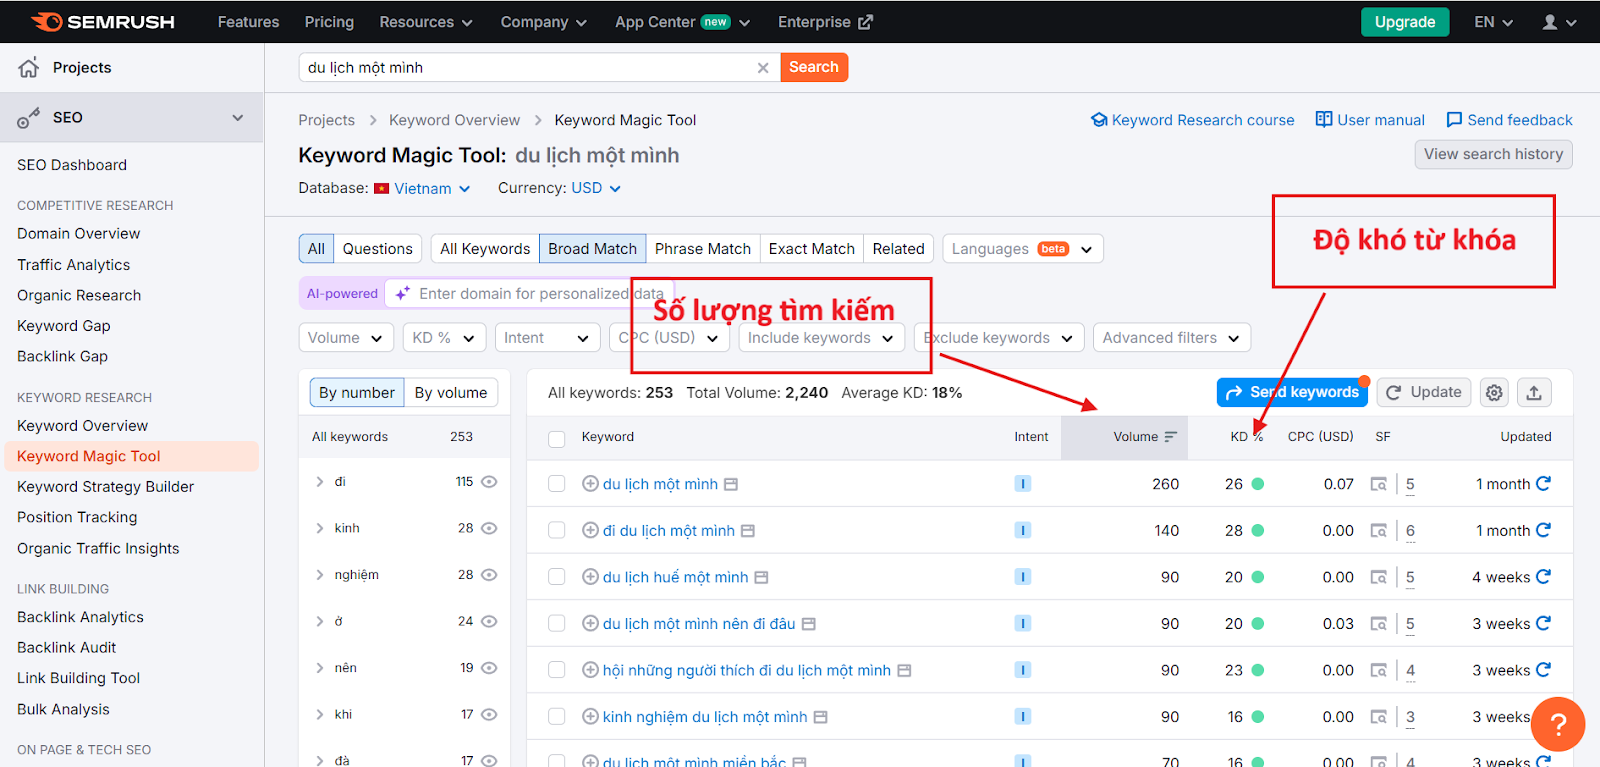Switch to Exact Match tab

(811, 249)
